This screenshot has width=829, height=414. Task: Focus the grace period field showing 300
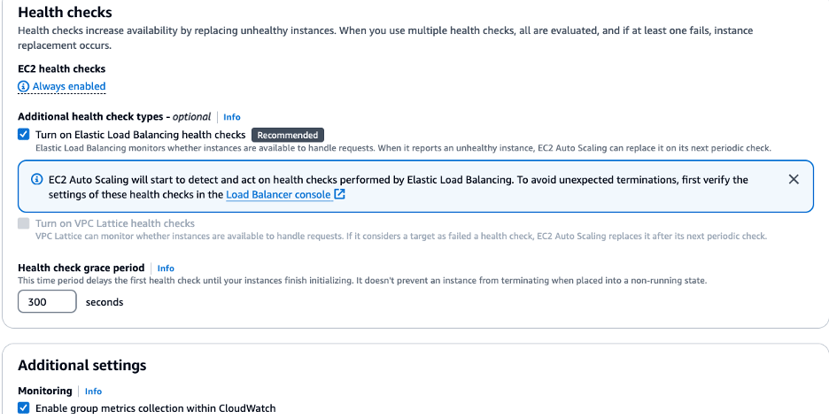point(47,302)
